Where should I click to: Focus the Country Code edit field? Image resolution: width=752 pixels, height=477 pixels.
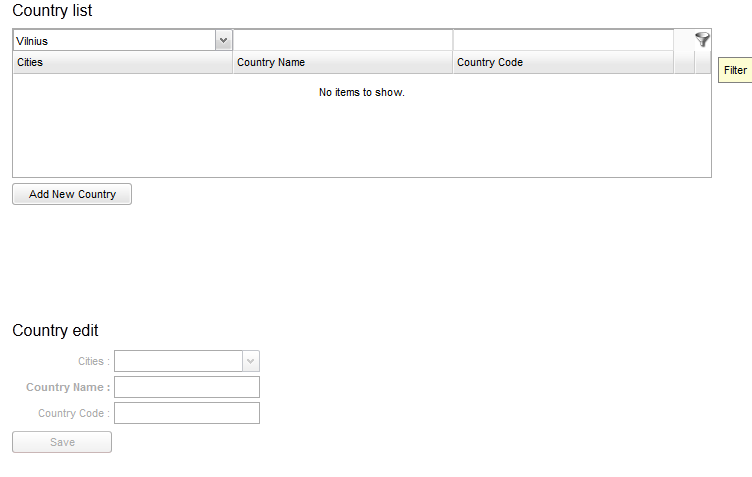(x=187, y=413)
